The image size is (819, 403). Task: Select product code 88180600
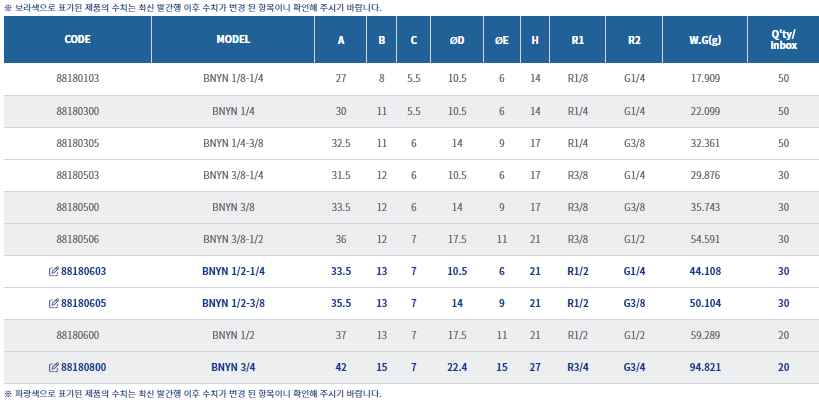(78, 336)
